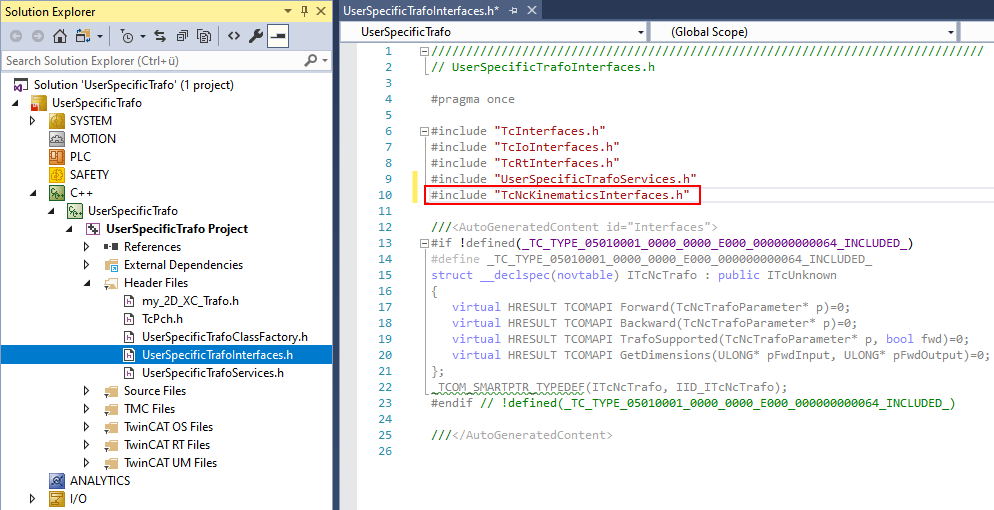Select the PLC node
Screen dimensions: 994x510
click(x=81, y=156)
